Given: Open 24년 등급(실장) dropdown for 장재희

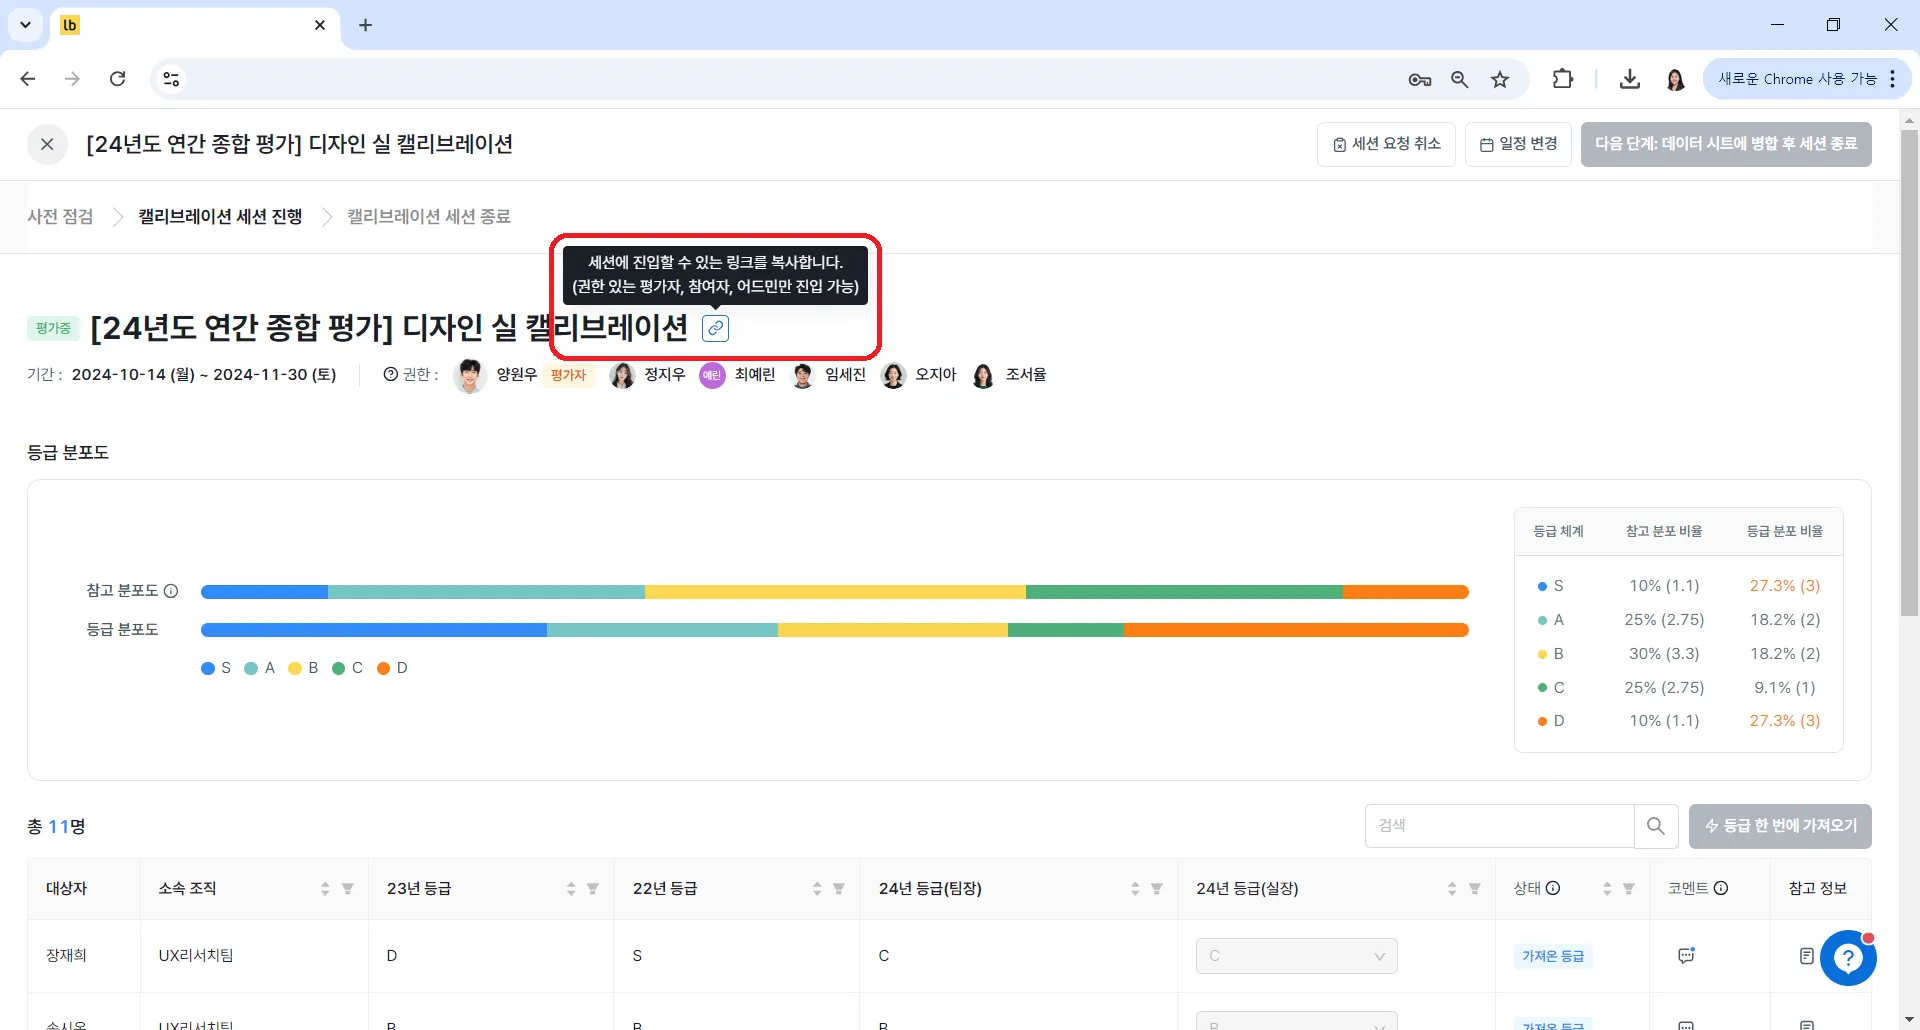Looking at the screenshot, I should (x=1296, y=956).
